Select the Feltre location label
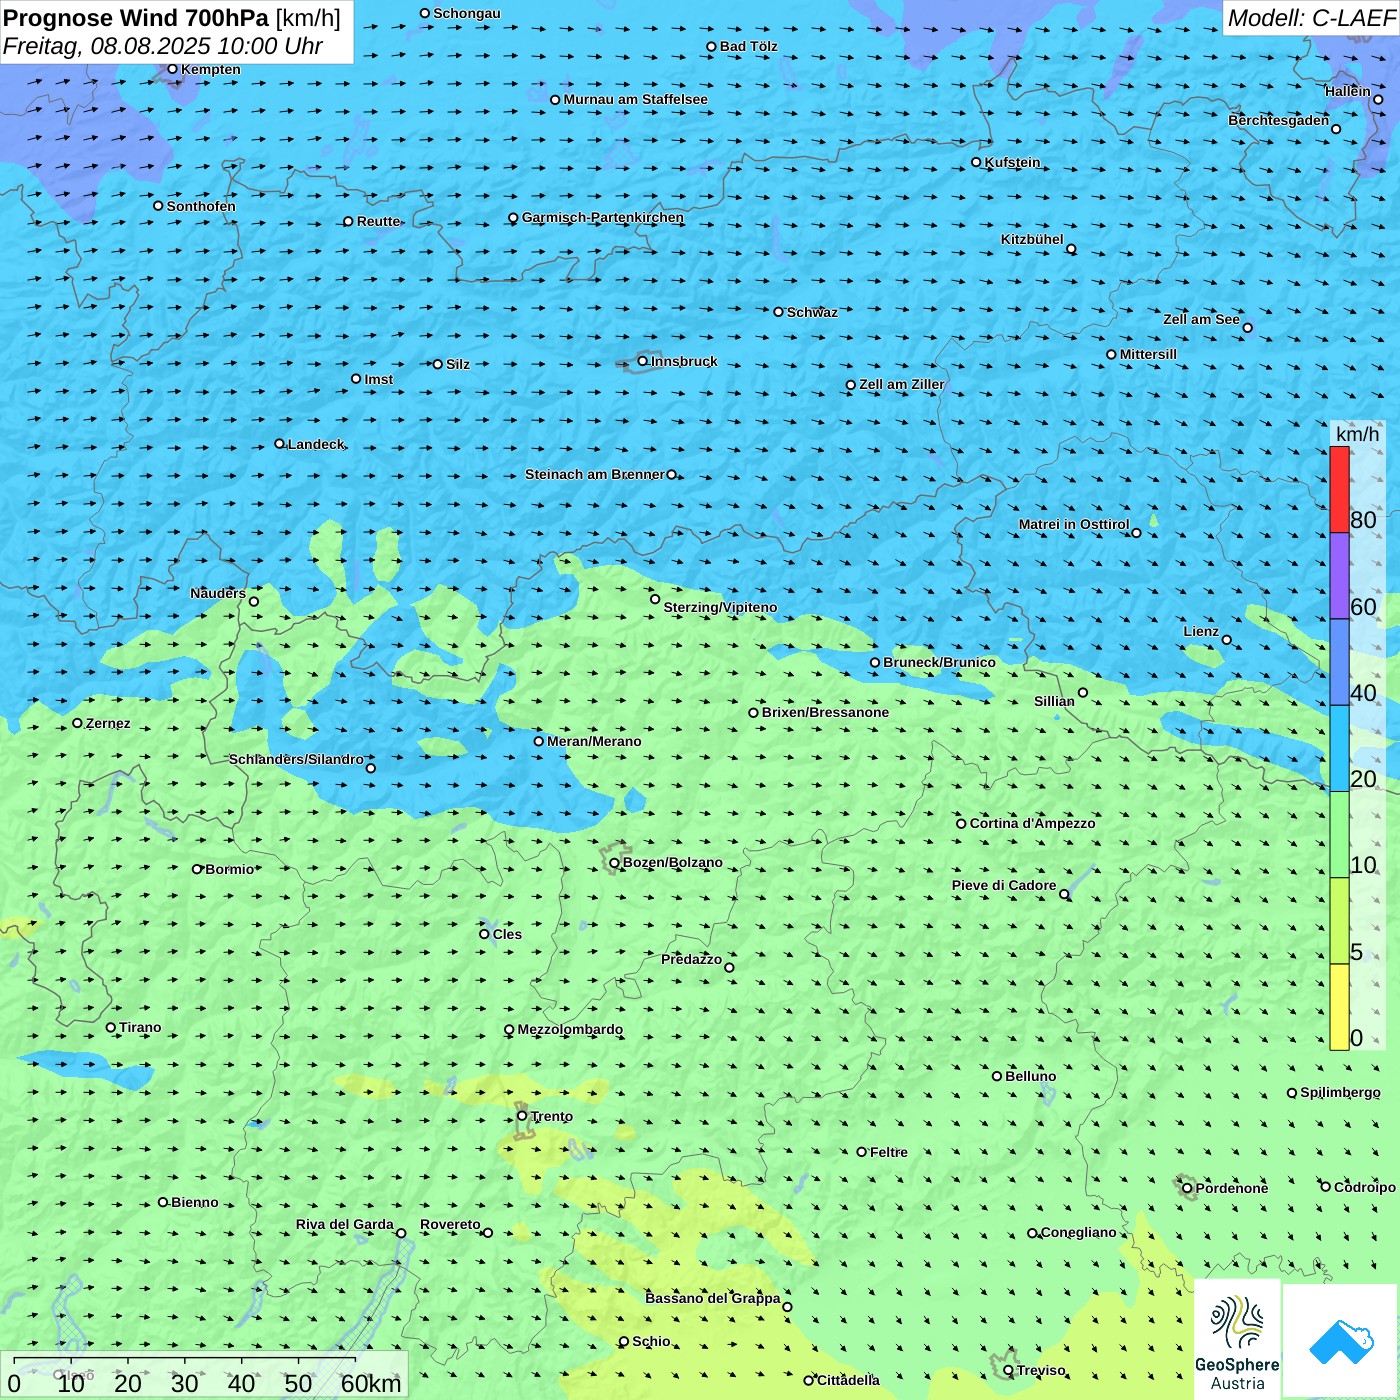 pyautogui.click(x=889, y=1152)
